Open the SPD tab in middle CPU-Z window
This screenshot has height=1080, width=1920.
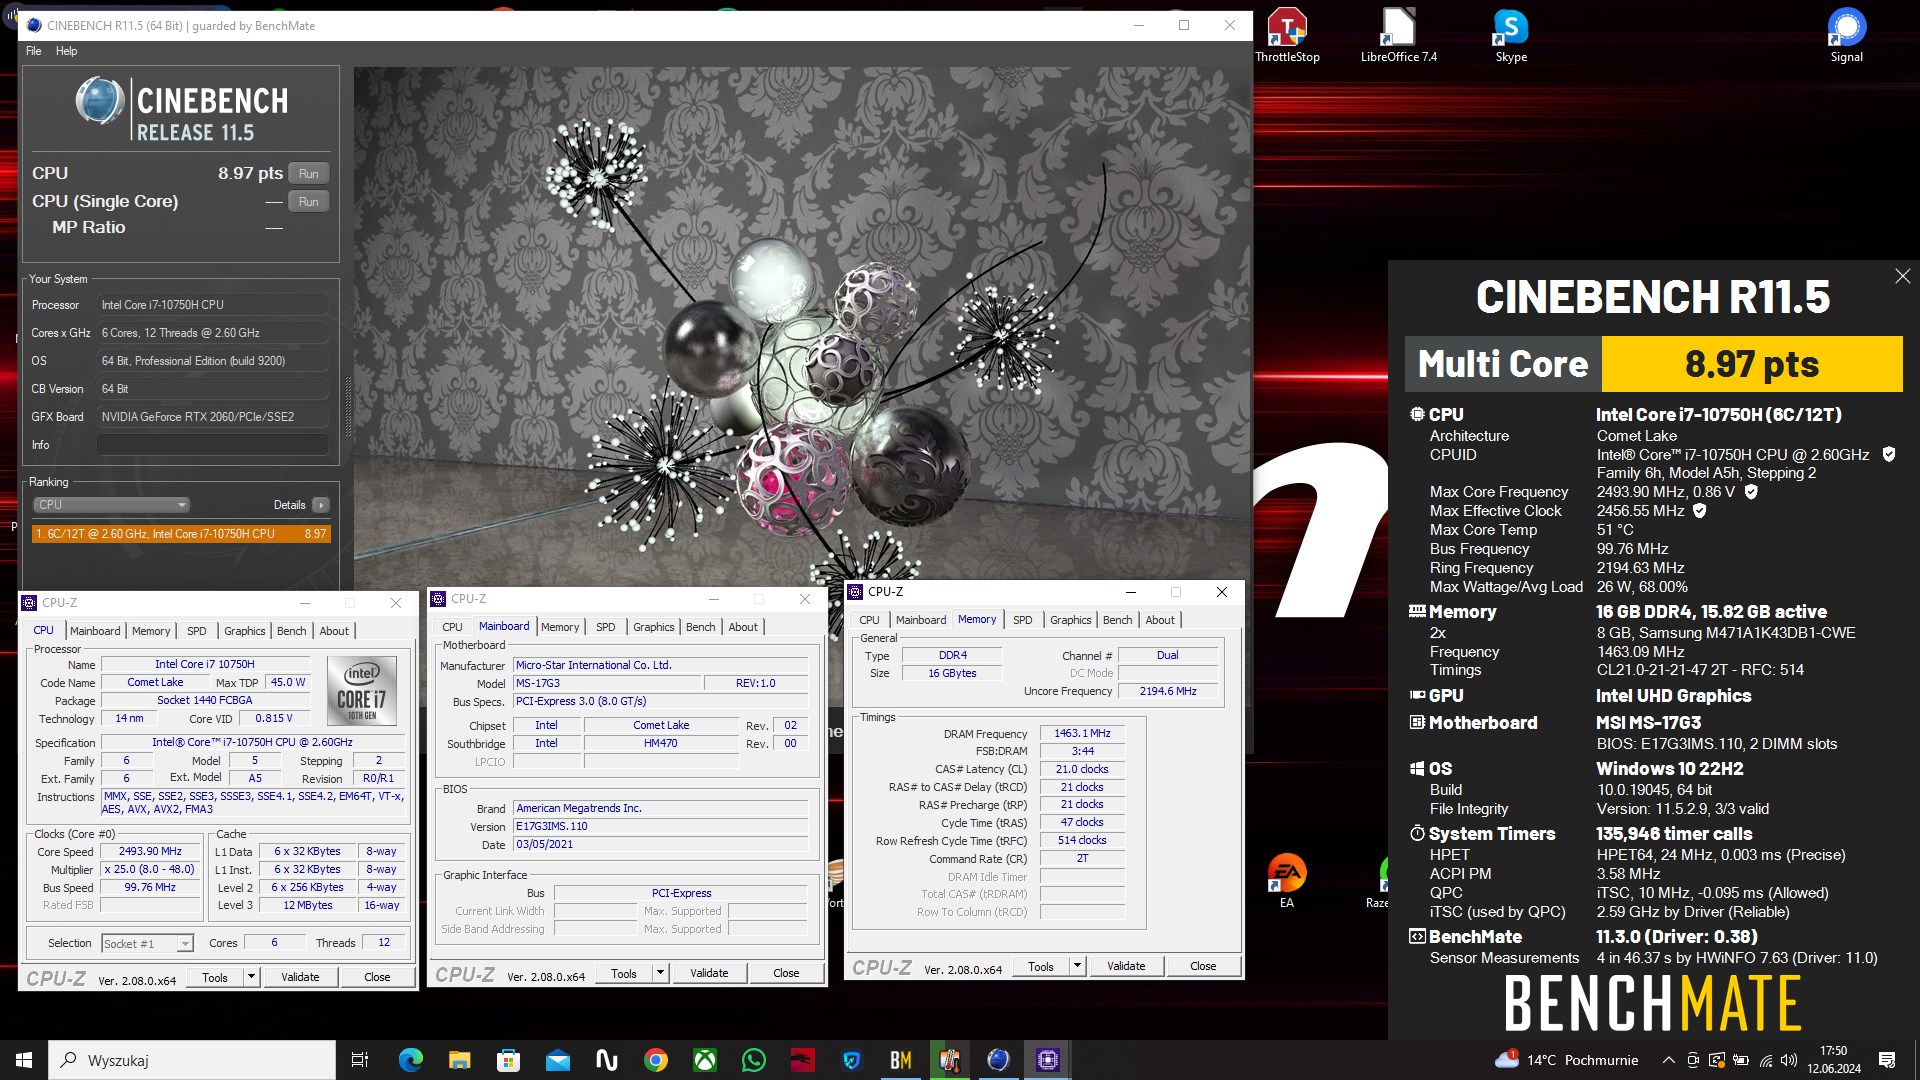click(606, 627)
